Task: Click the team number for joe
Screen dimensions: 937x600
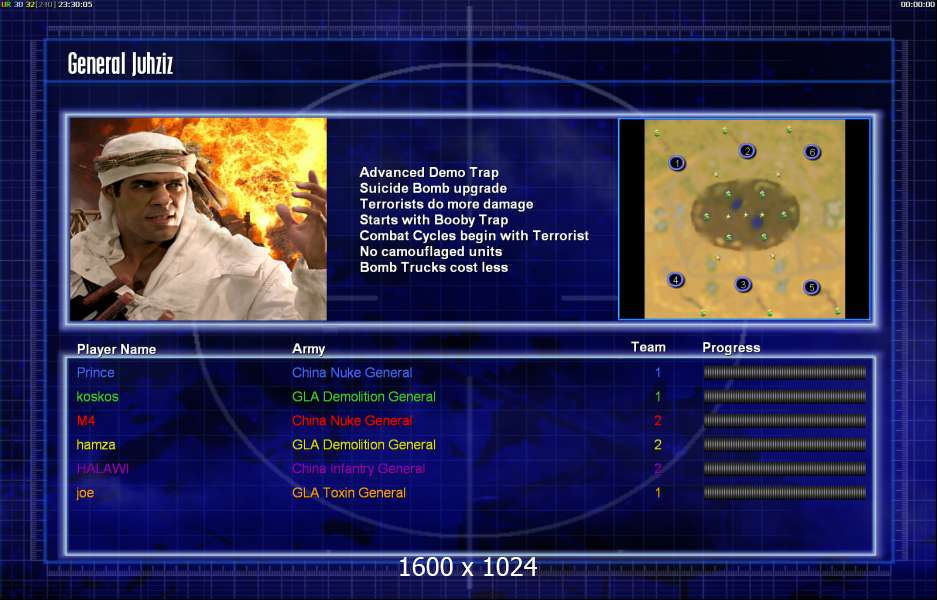Action: pos(658,493)
